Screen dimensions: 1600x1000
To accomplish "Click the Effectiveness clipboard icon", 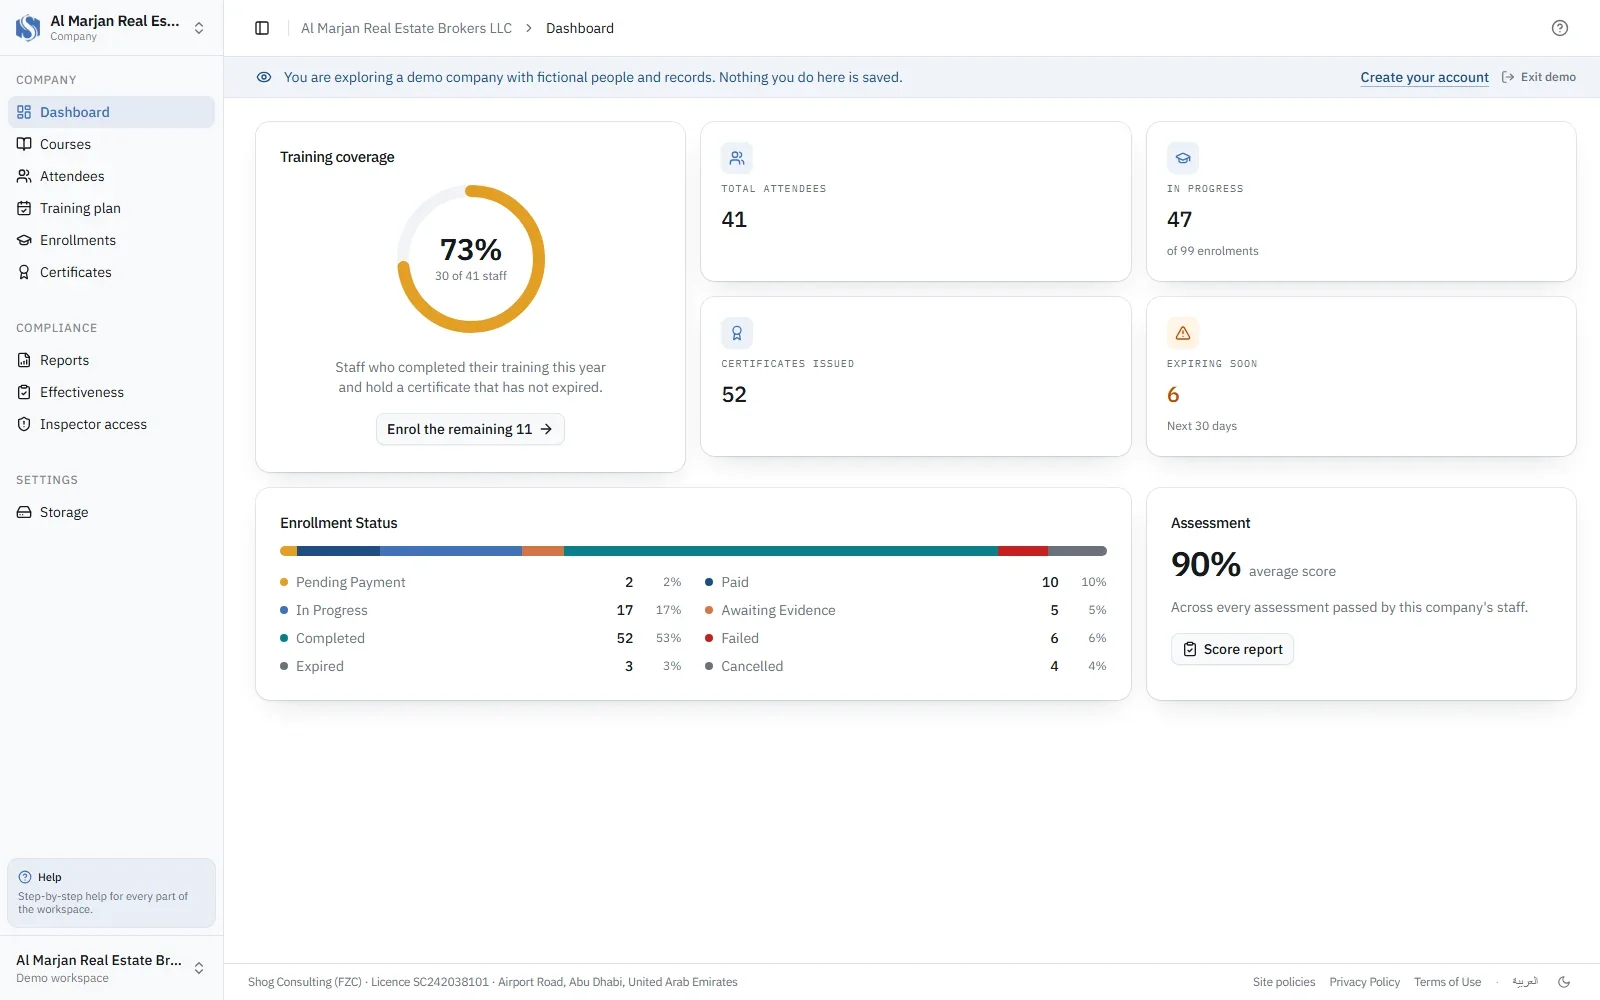I will (x=24, y=392).
